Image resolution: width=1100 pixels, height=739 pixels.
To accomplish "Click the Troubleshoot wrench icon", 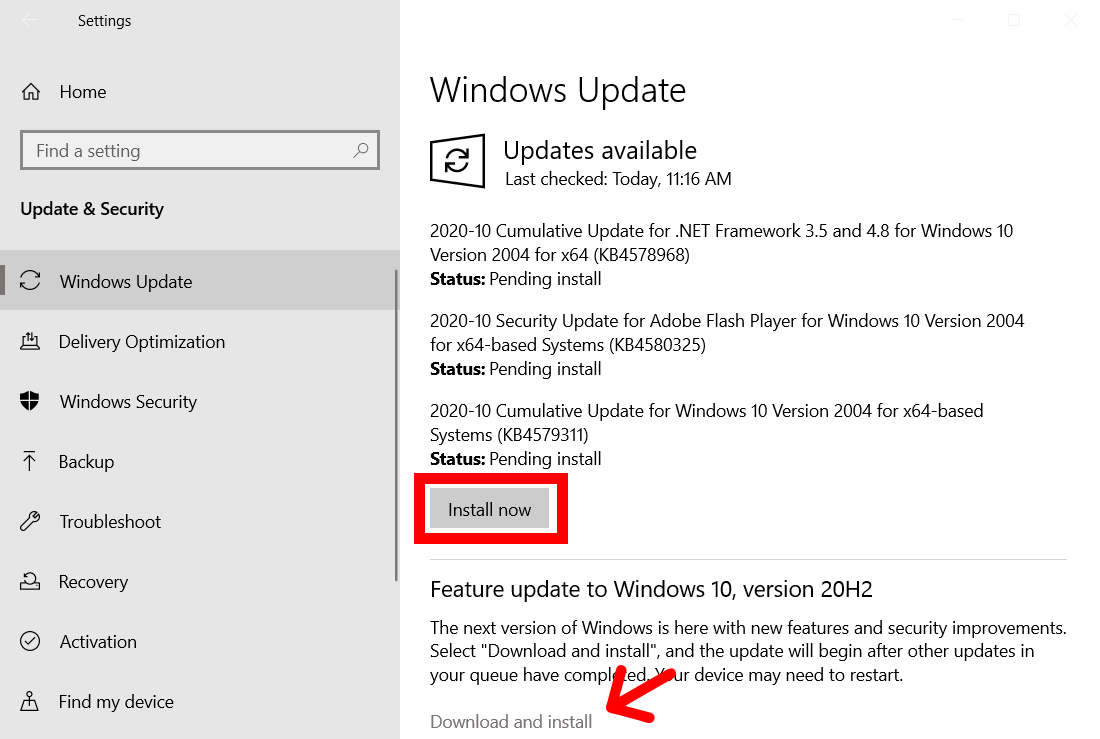I will tap(30, 521).
